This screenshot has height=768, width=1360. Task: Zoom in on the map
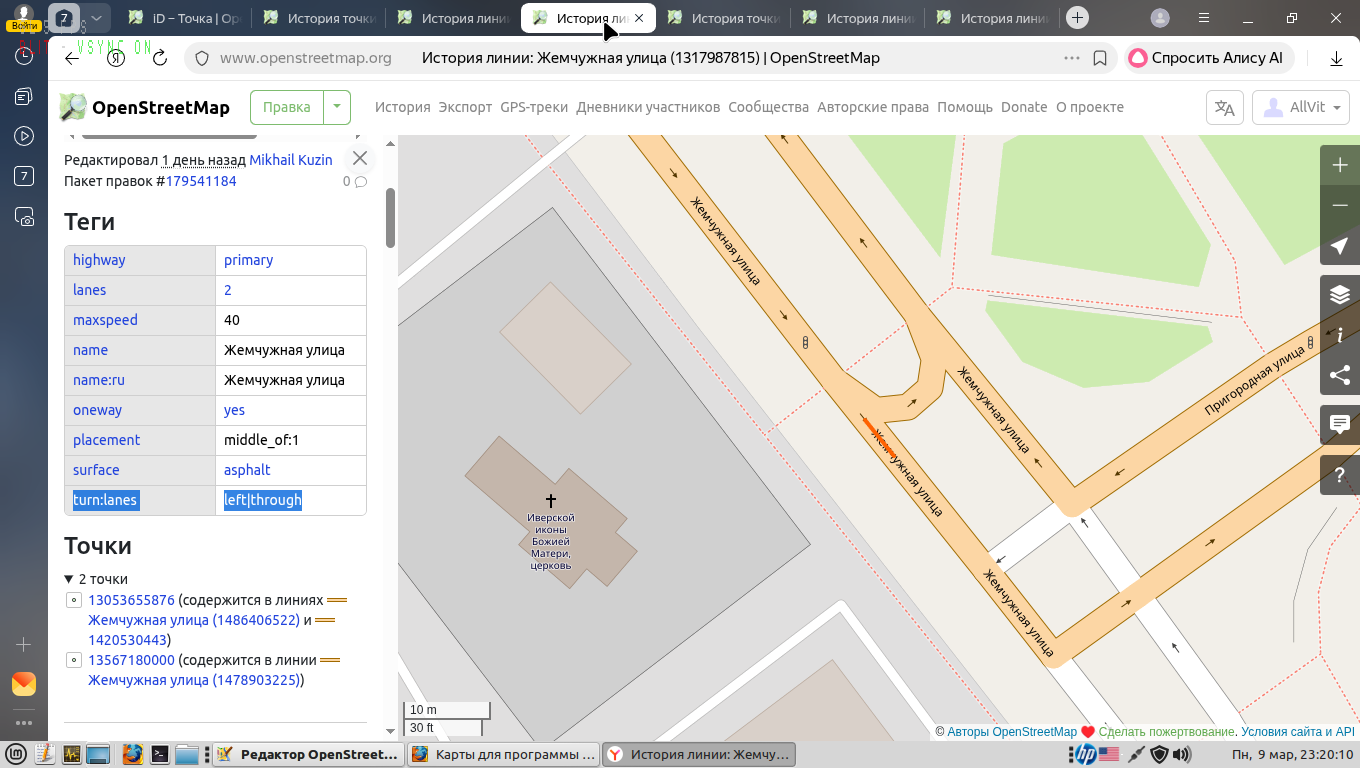tap(1340, 165)
